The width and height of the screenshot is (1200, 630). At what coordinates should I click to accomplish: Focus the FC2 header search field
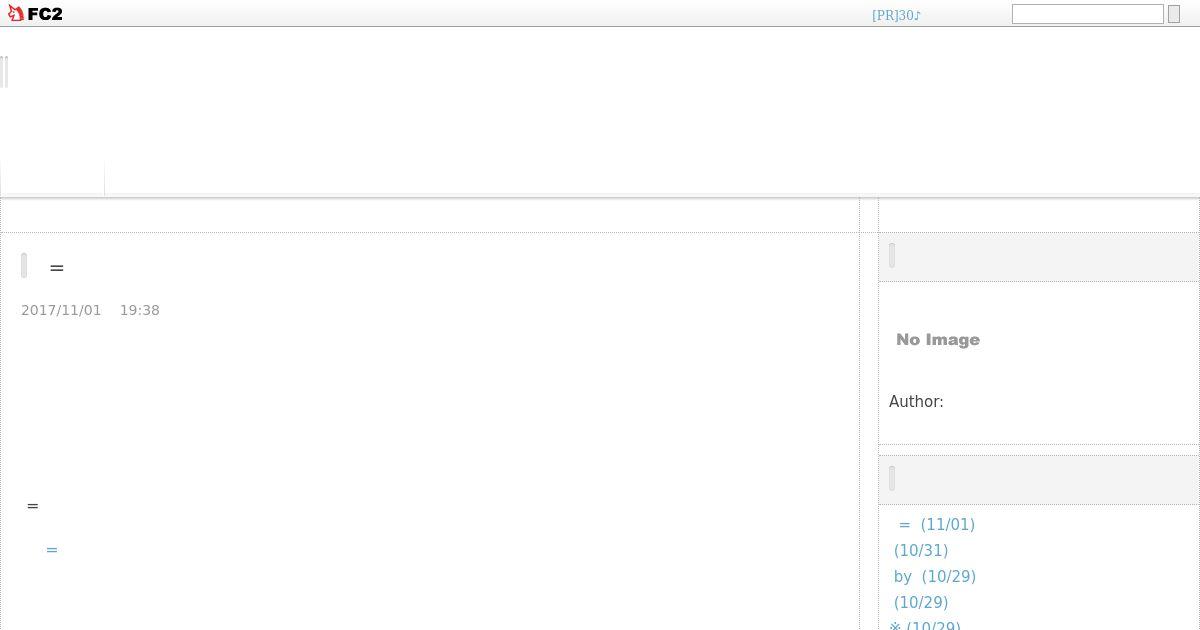pyautogui.click(x=1087, y=14)
